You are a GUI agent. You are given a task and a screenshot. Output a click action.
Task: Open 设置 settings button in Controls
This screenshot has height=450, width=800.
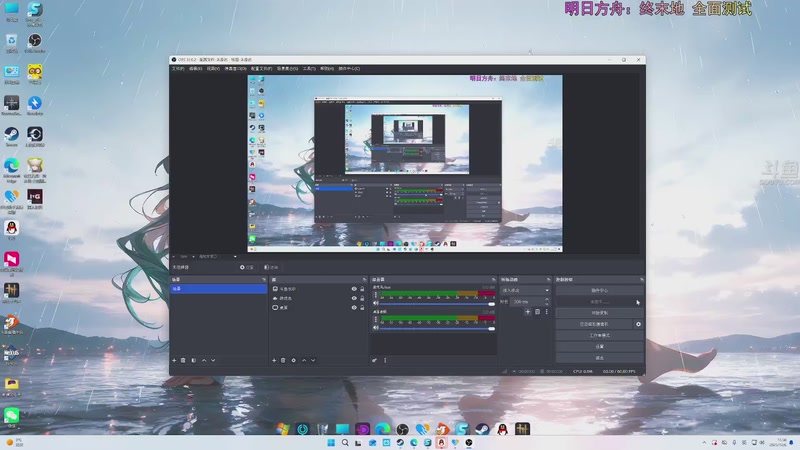[599, 346]
